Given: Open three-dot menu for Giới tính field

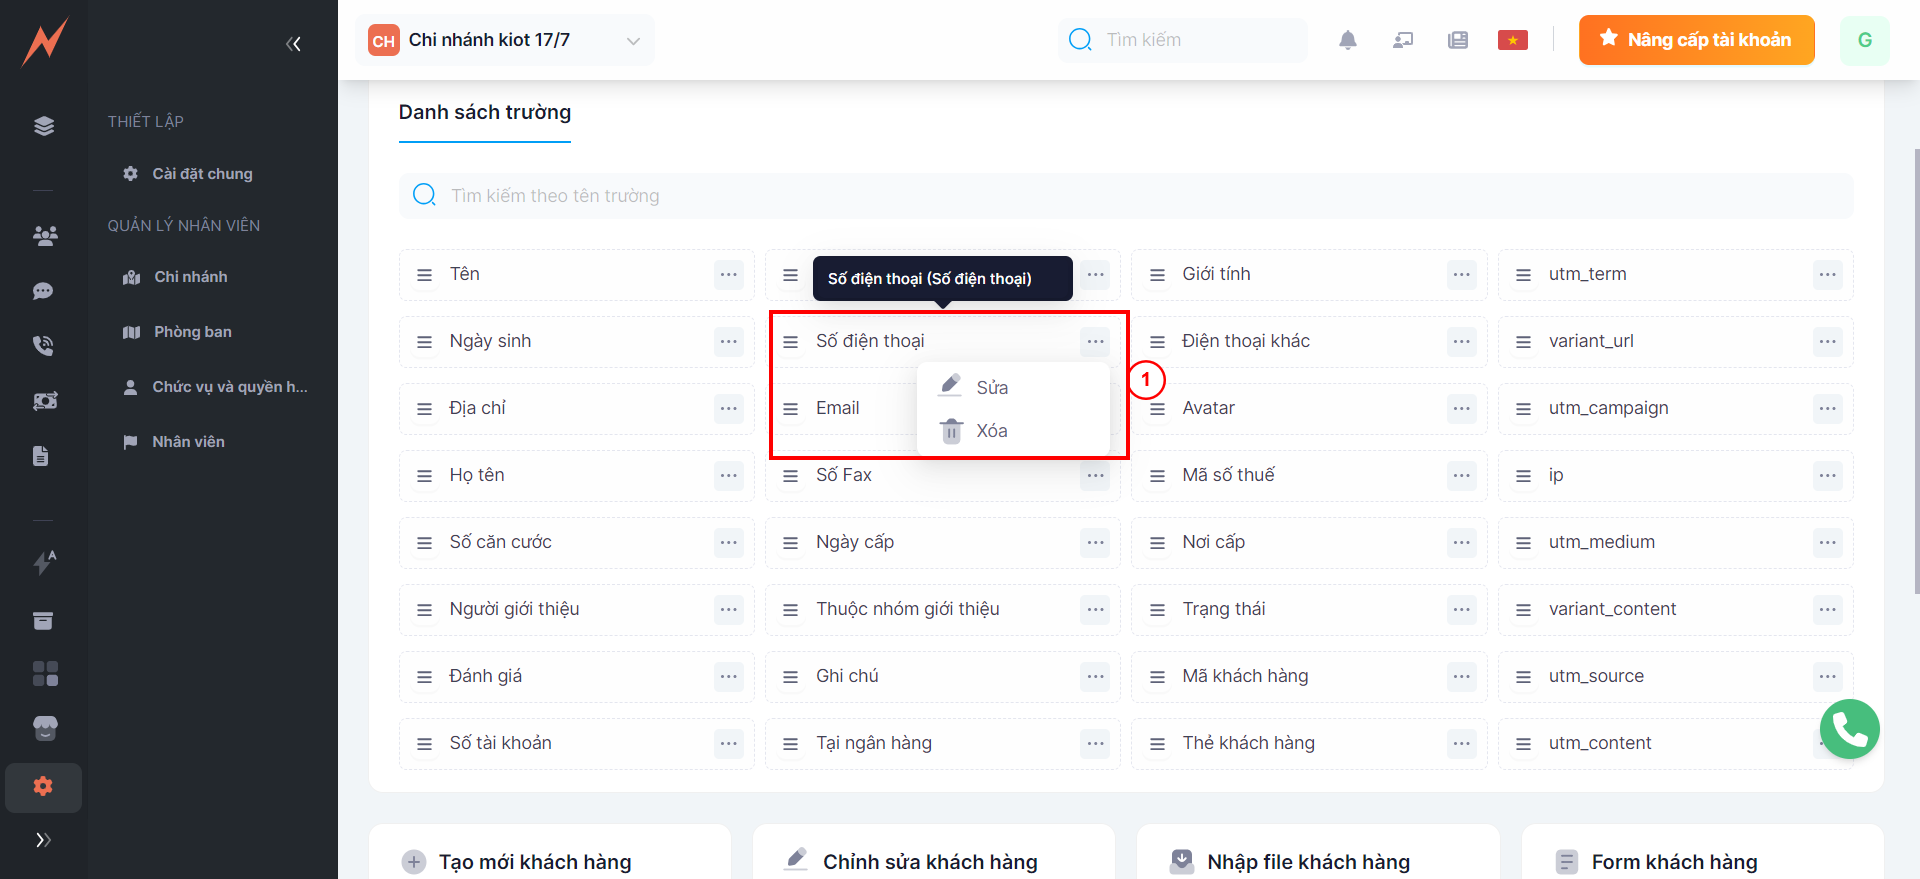Looking at the screenshot, I should 1461,275.
